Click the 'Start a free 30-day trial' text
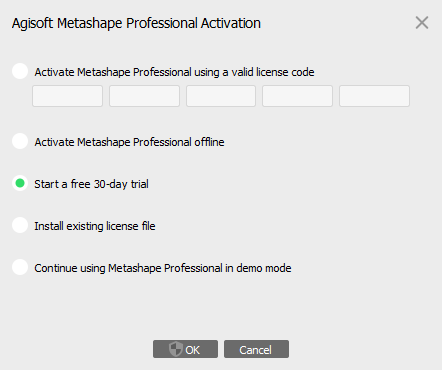The width and height of the screenshot is (442, 370). pos(91,184)
